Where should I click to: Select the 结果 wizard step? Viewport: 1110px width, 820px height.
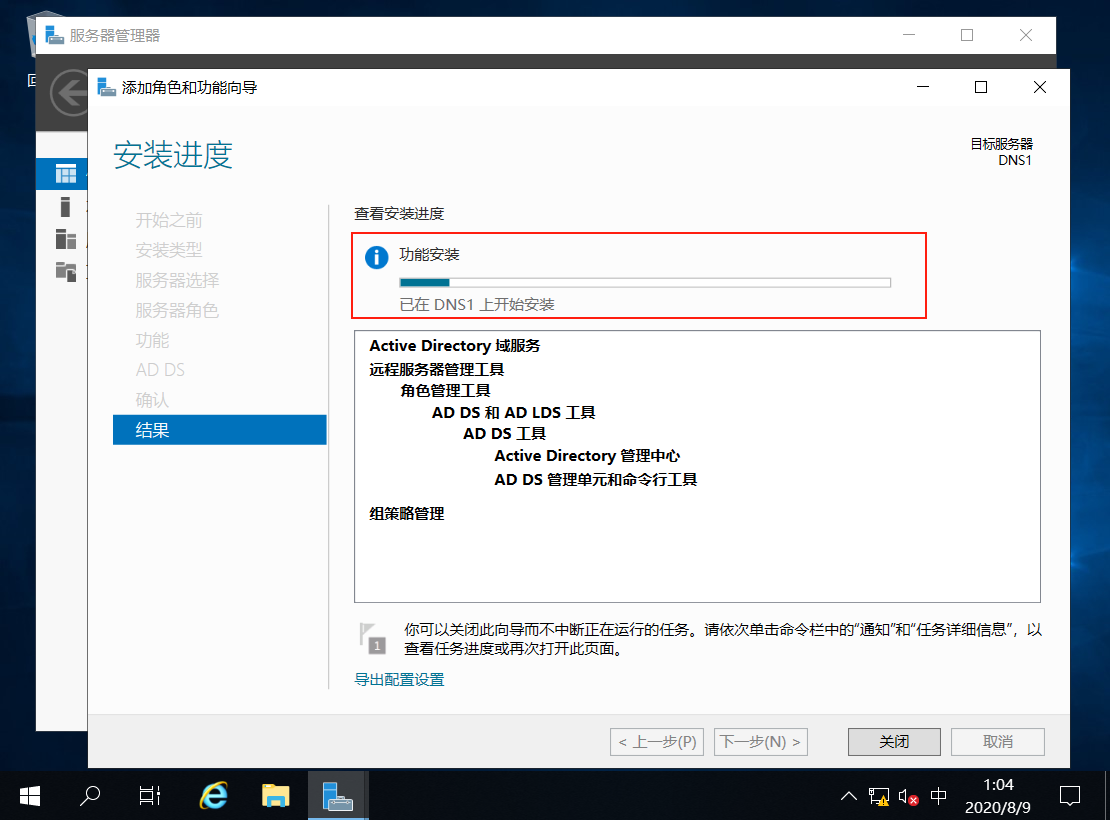pos(219,430)
